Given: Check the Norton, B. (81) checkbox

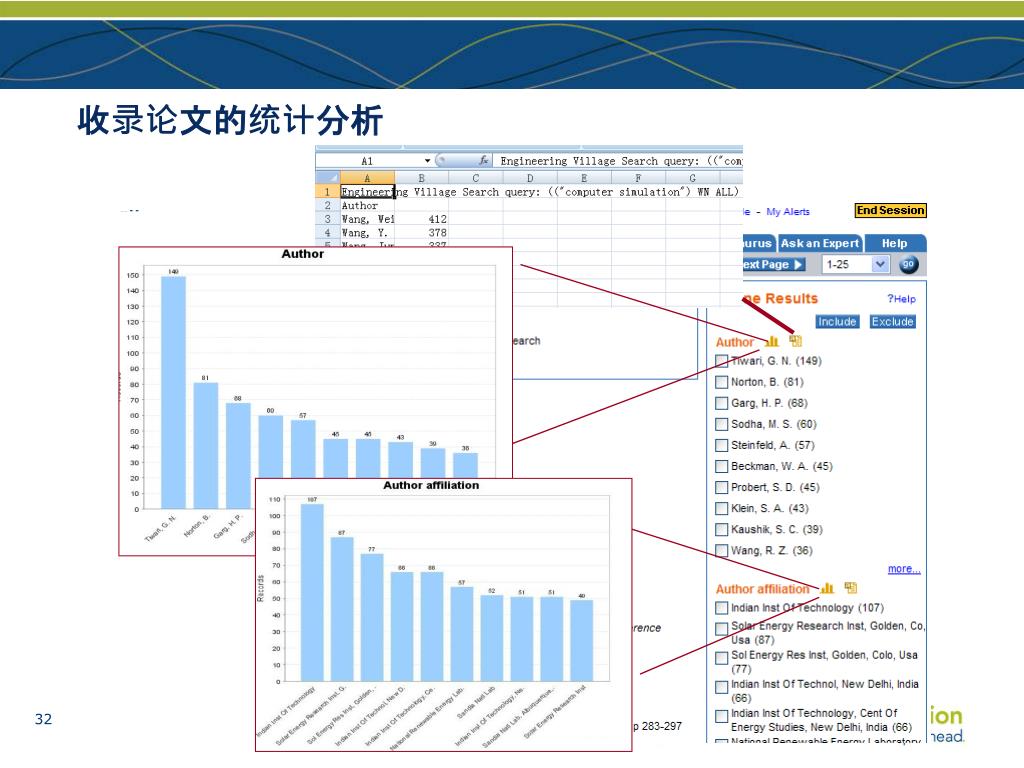Looking at the screenshot, I should pos(722,382).
